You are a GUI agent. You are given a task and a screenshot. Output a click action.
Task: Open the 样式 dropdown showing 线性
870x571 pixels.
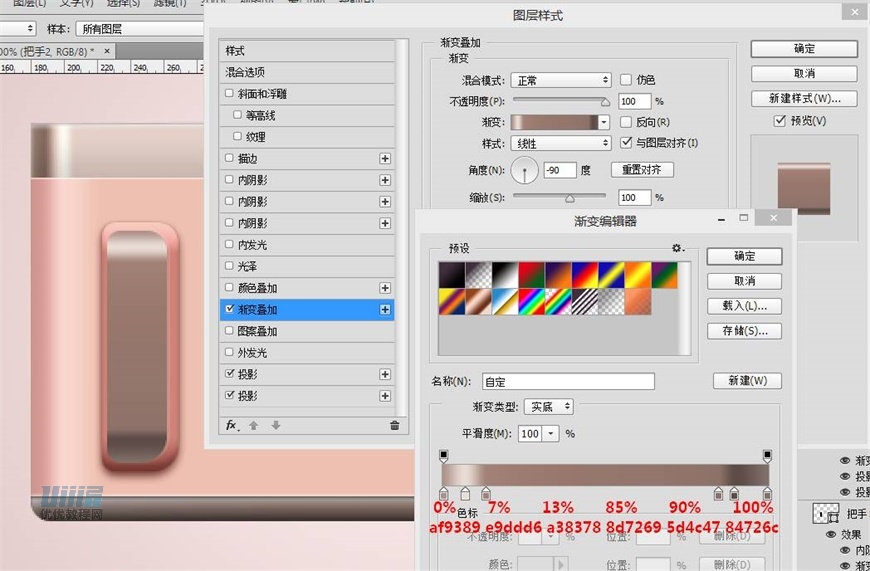click(561, 144)
